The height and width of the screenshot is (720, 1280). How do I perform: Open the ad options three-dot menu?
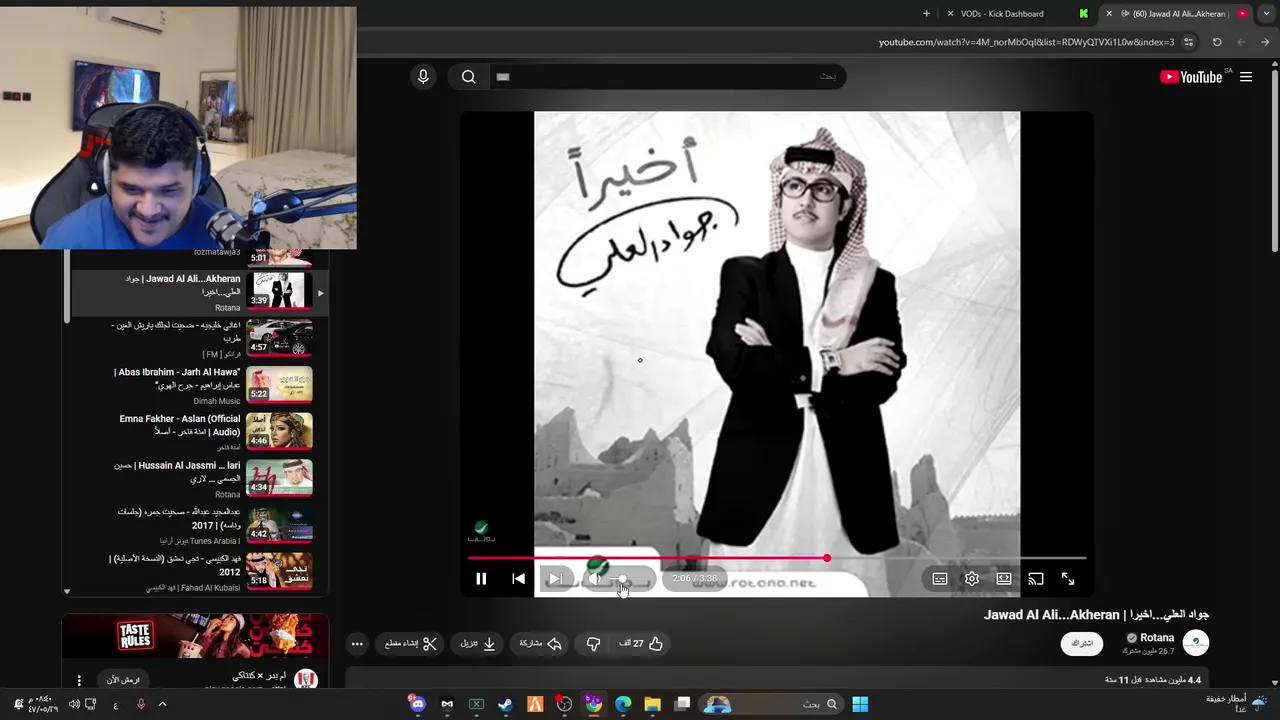click(x=79, y=680)
